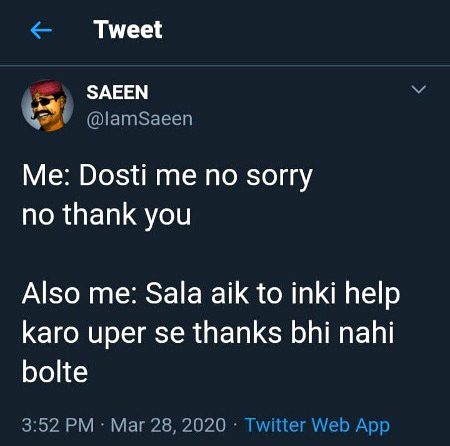
Task: Open the SAEEN display name
Action: 117,92
